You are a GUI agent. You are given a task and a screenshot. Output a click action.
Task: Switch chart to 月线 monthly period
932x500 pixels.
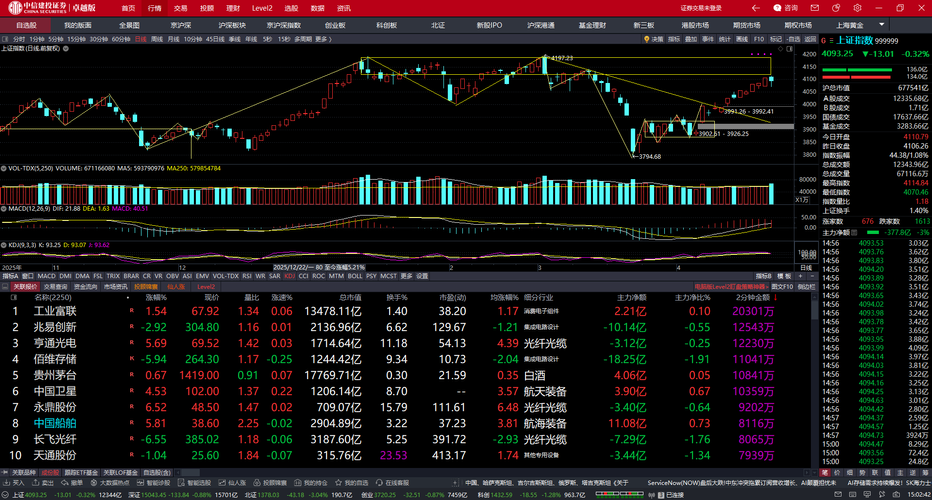(x=174, y=39)
